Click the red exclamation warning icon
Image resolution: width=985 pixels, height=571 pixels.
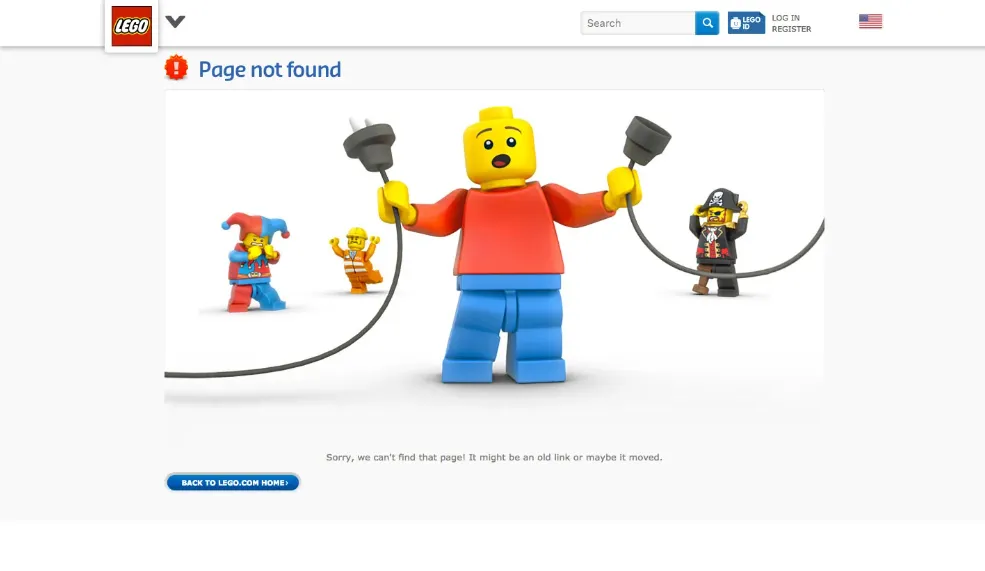[177, 68]
